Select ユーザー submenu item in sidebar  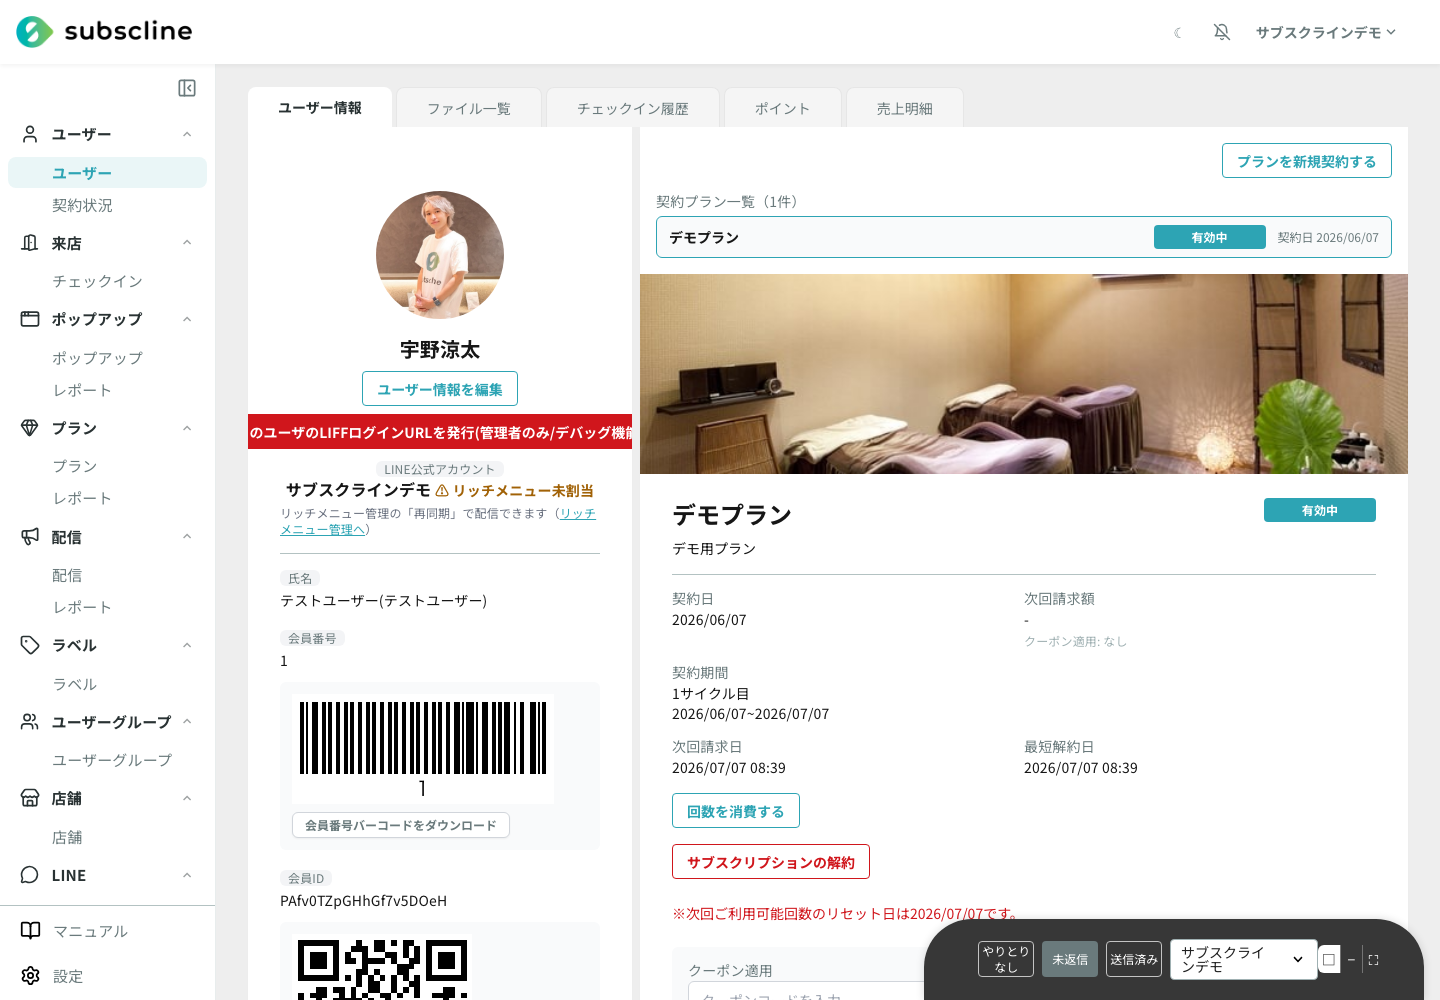click(x=108, y=173)
